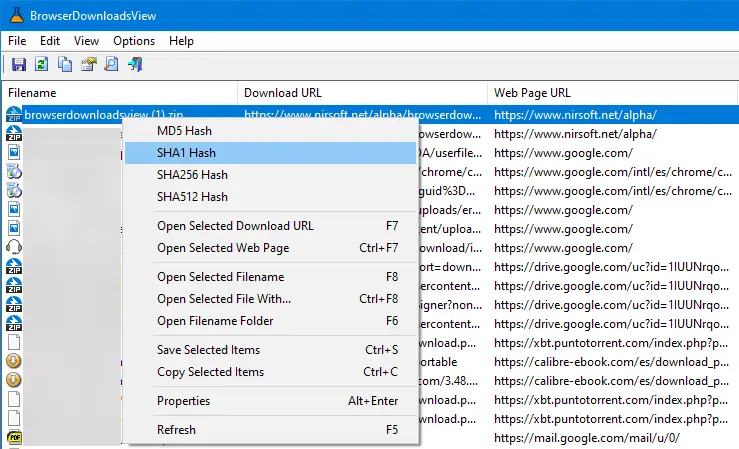Open the View menu
The height and width of the screenshot is (449, 739).
(86, 41)
